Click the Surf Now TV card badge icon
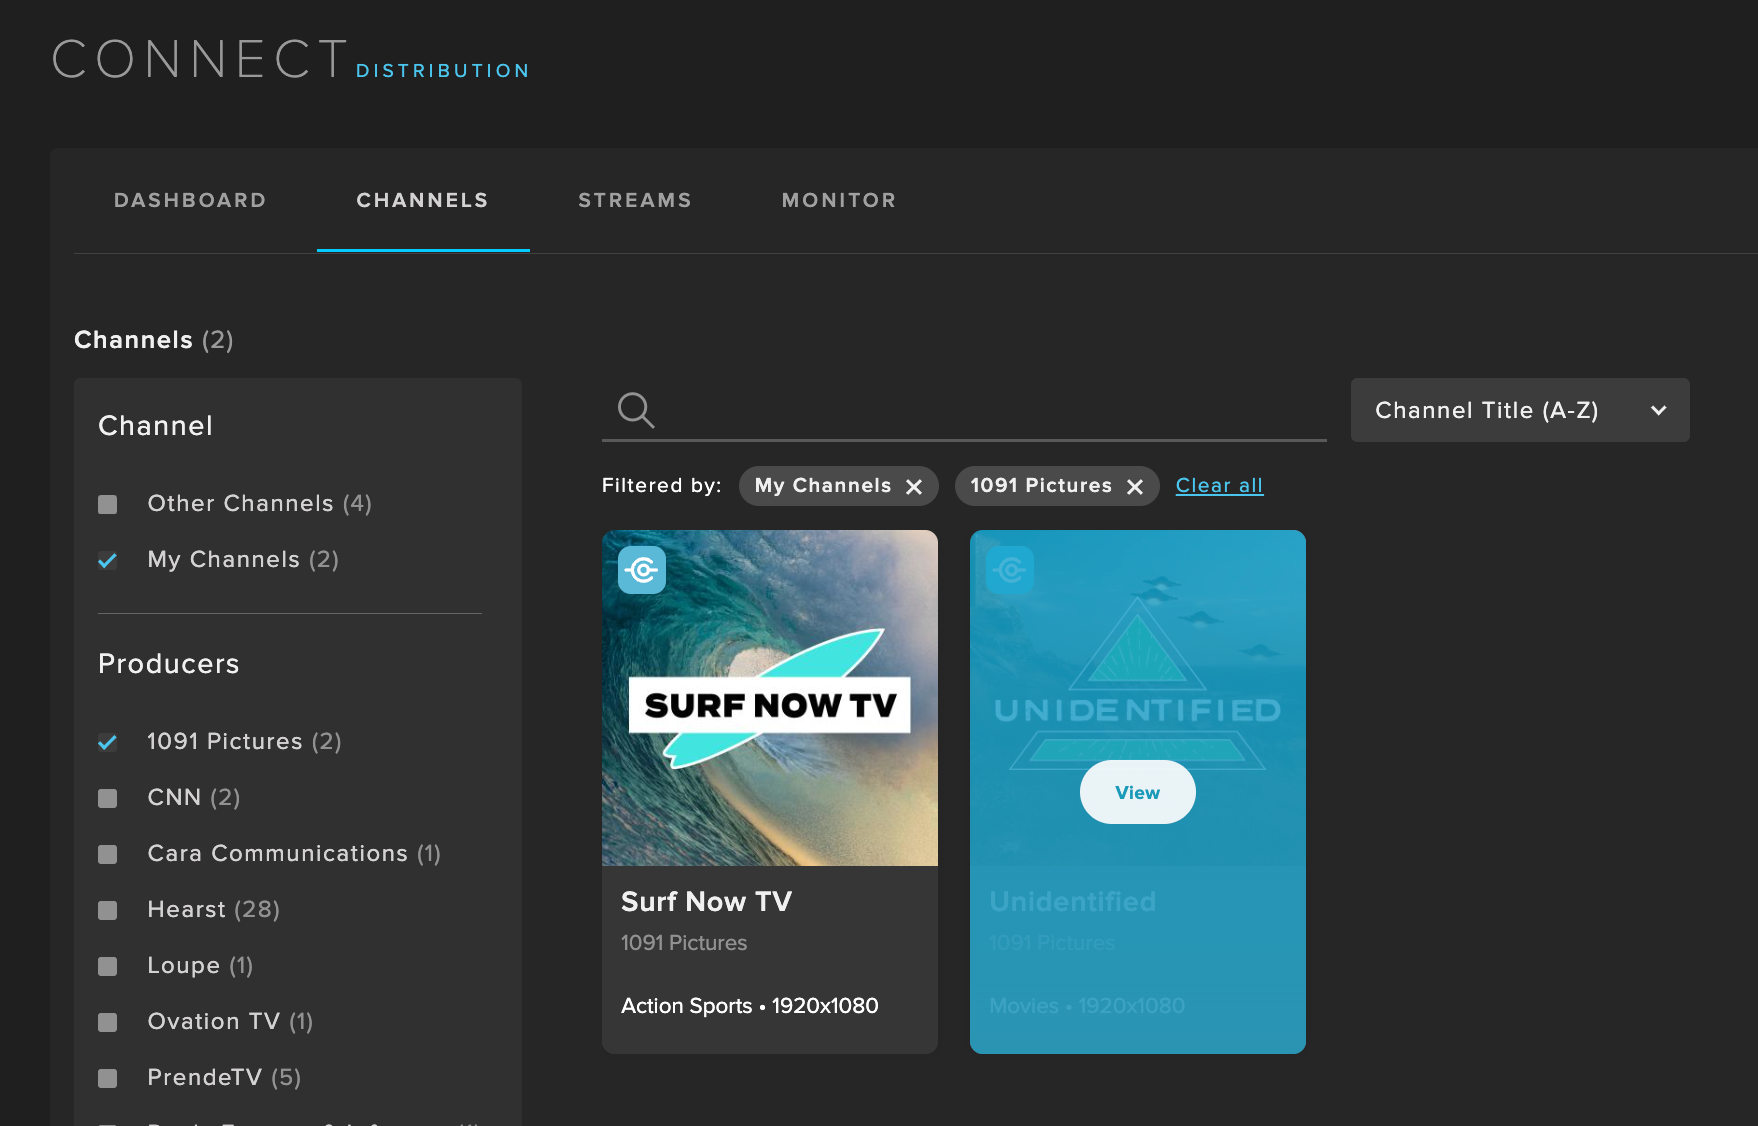 coord(642,570)
